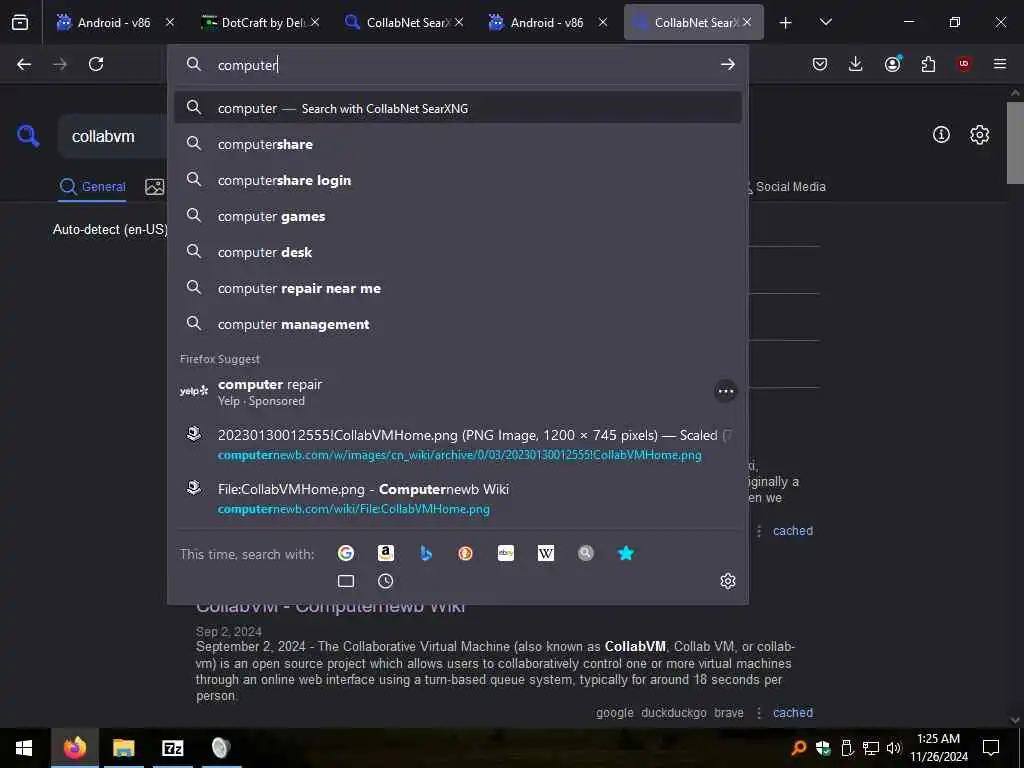Choose 'computer management' suggestion
This screenshot has width=1024, height=768.
tap(458, 324)
